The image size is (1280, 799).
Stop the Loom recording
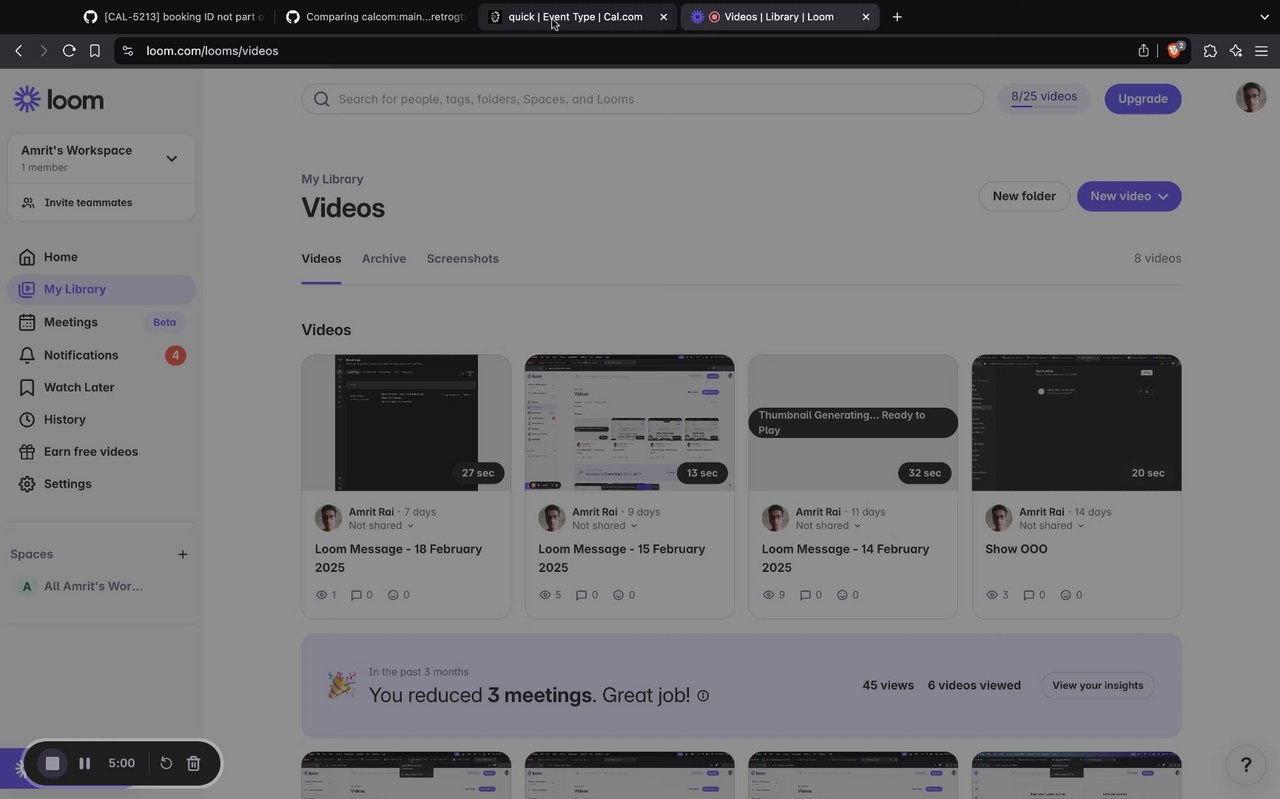53,763
